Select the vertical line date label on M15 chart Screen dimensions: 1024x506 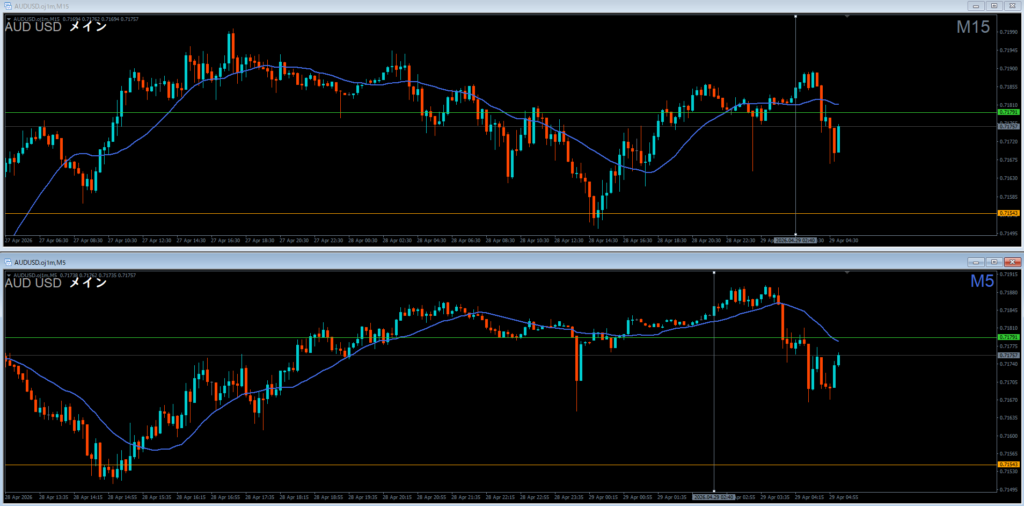795,241
